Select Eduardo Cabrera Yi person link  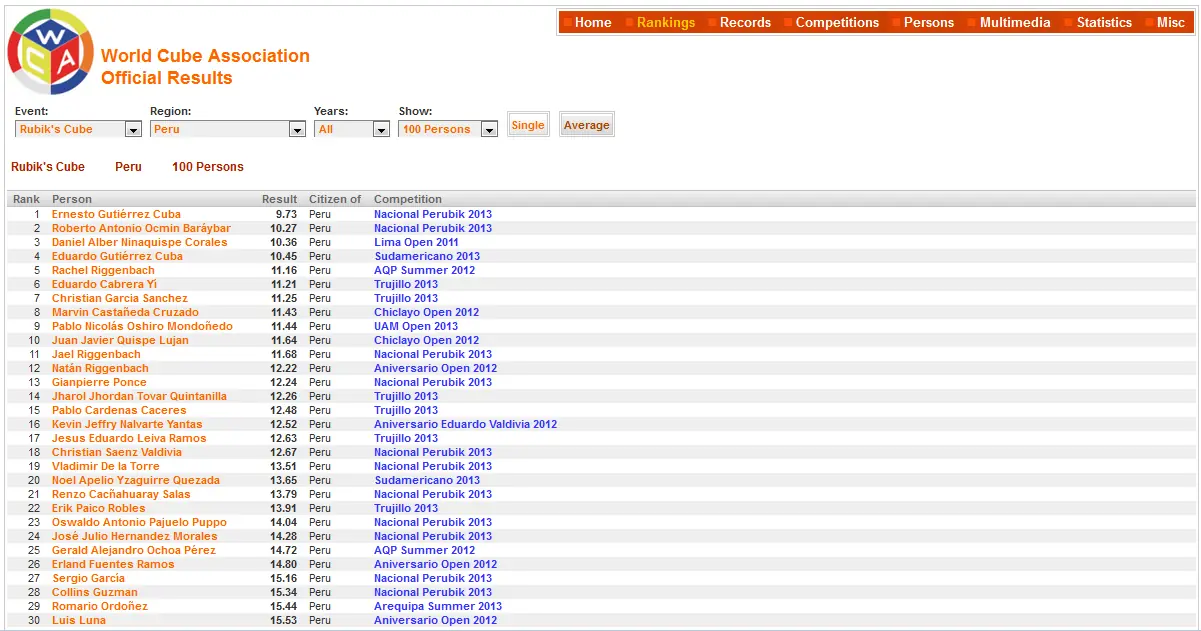[x=104, y=284]
